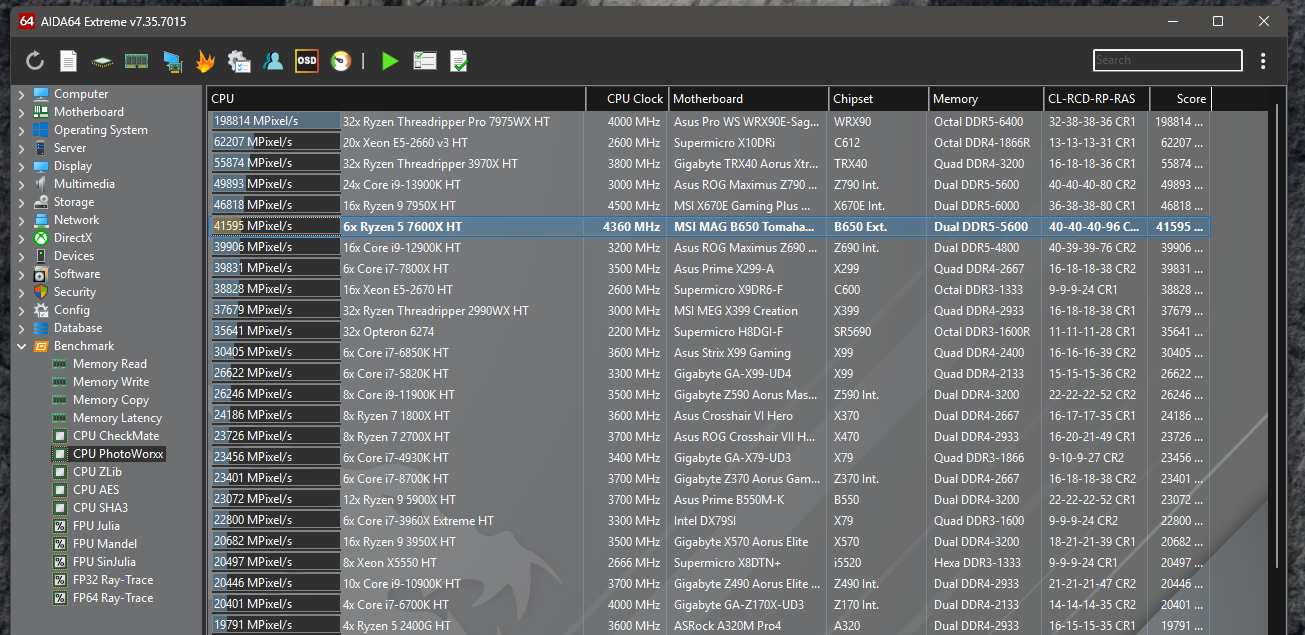Sort by the CPU column header
The height and width of the screenshot is (635, 1305).
396,99
